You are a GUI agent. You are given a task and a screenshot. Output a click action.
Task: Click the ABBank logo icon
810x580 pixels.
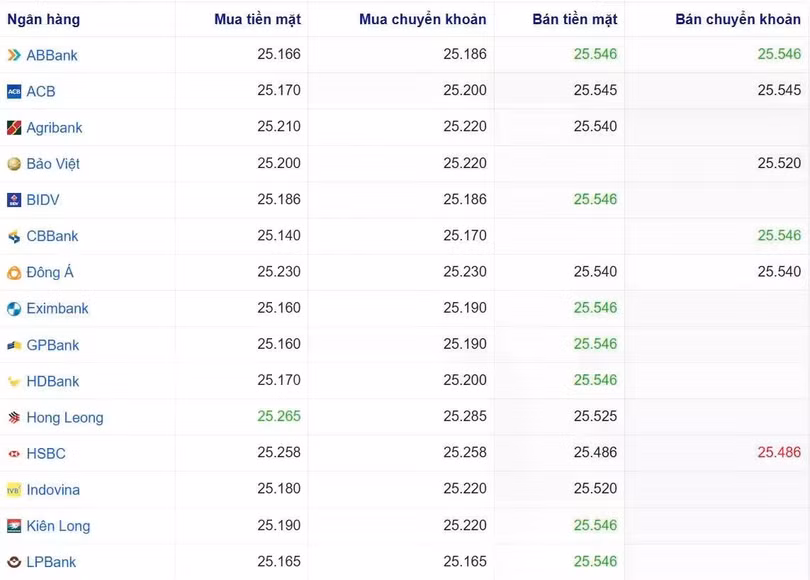tap(14, 55)
